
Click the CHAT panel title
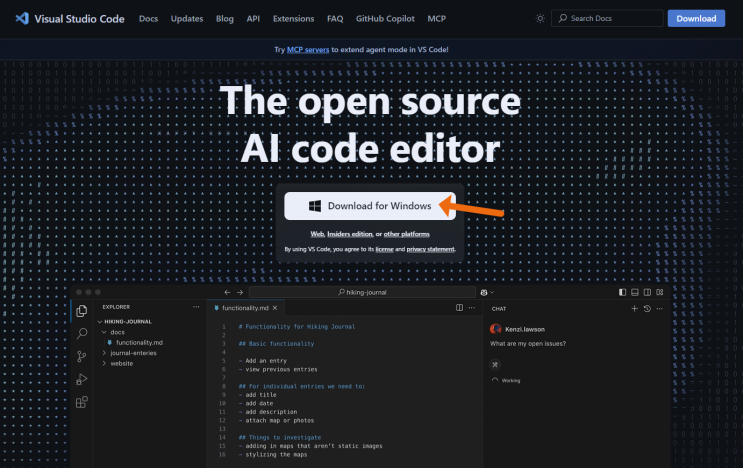[499, 309]
